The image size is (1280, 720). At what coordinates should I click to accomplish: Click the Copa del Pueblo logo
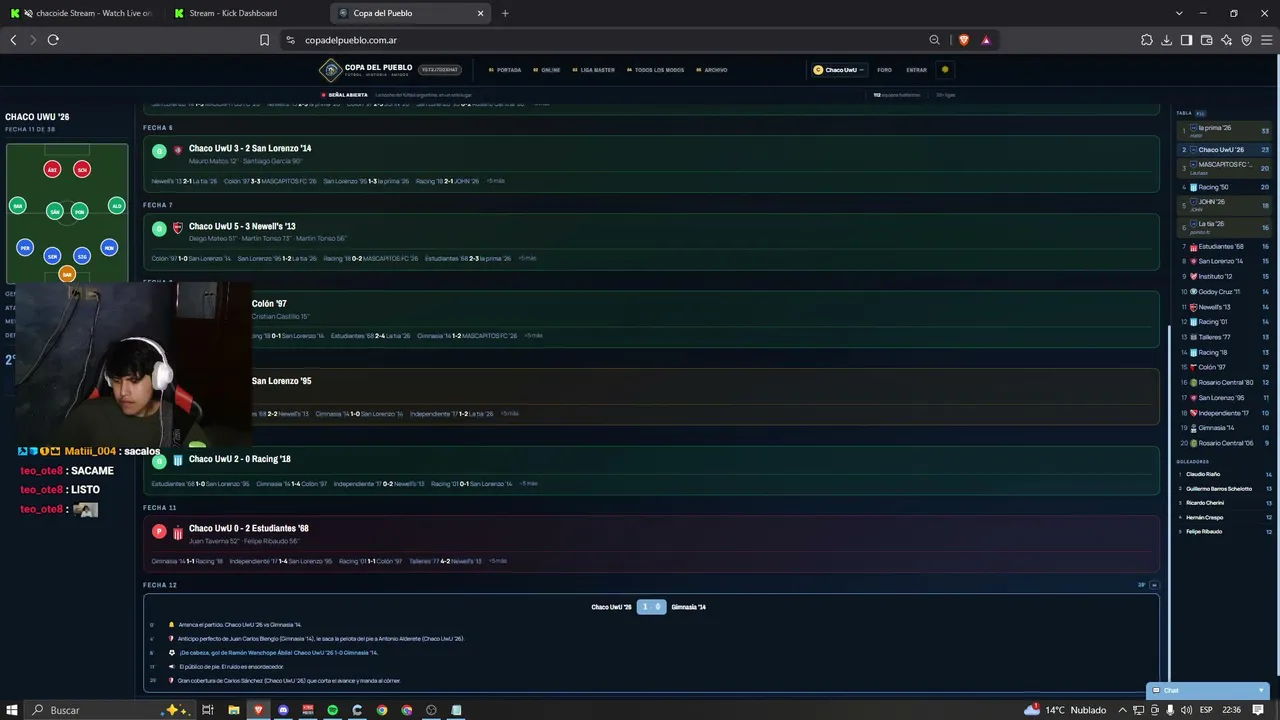(365, 70)
